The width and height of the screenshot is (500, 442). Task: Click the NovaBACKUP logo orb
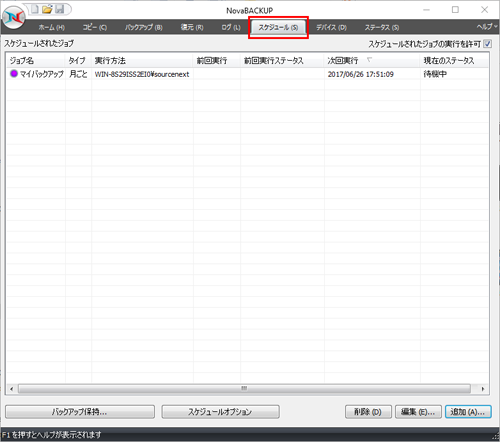click(14, 17)
